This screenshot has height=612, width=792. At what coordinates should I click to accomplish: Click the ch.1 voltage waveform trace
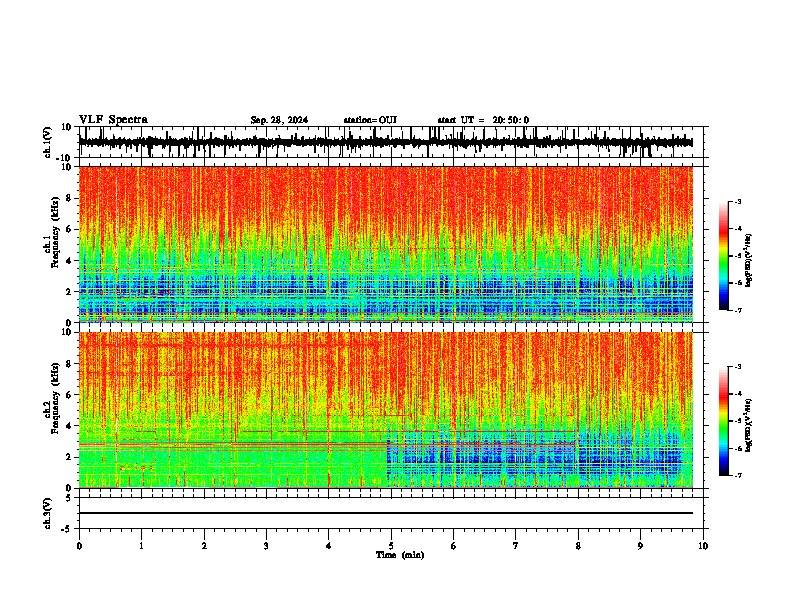click(x=385, y=142)
